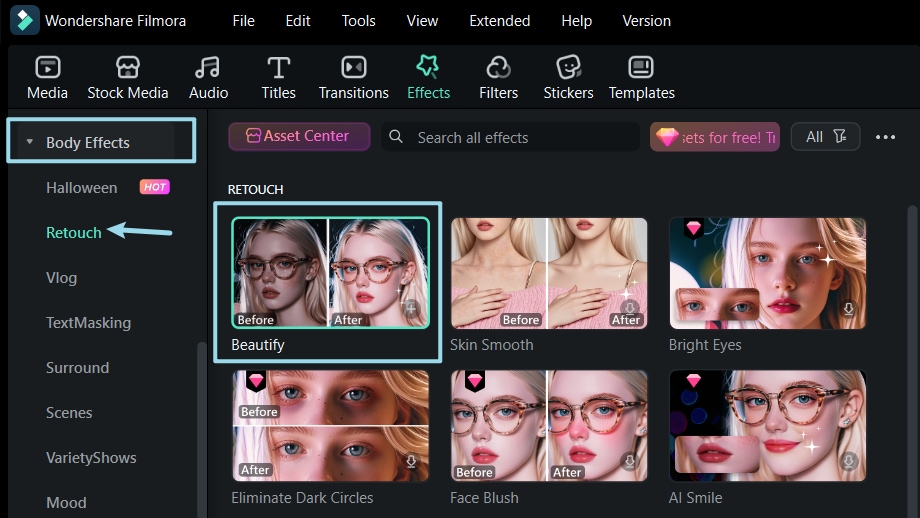
Task: Select the Retouch category
Action: [x=74, y=232]
